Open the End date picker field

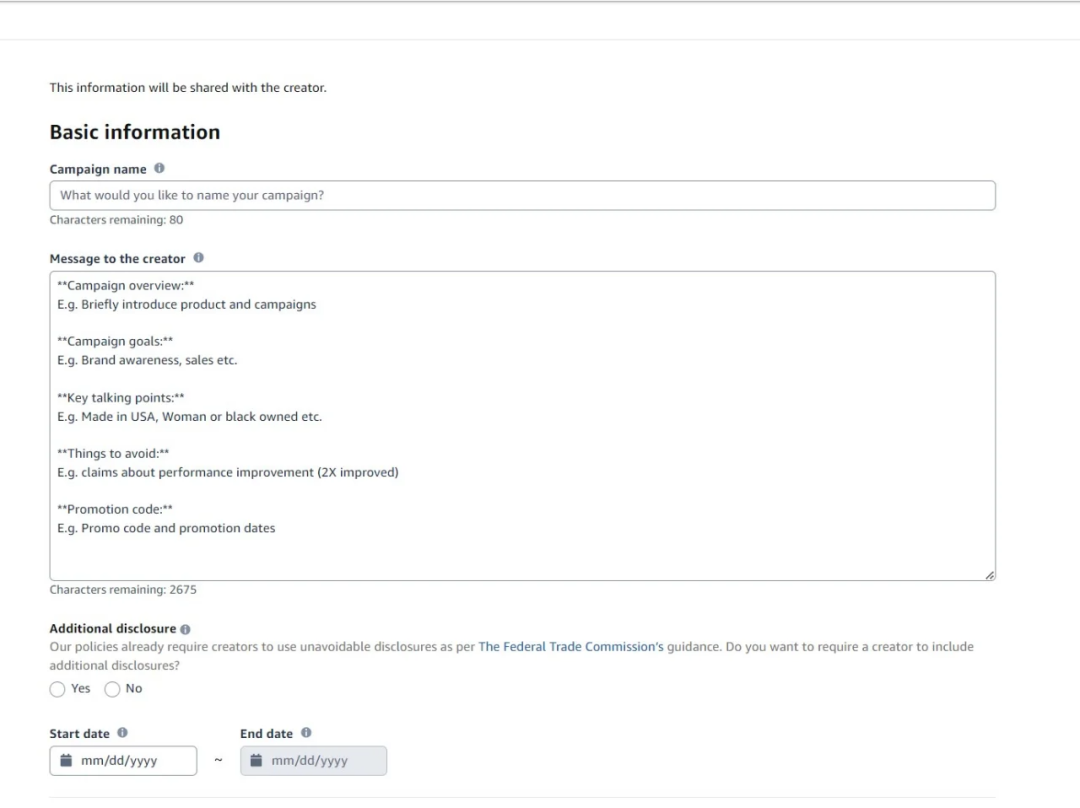[313, 760]
